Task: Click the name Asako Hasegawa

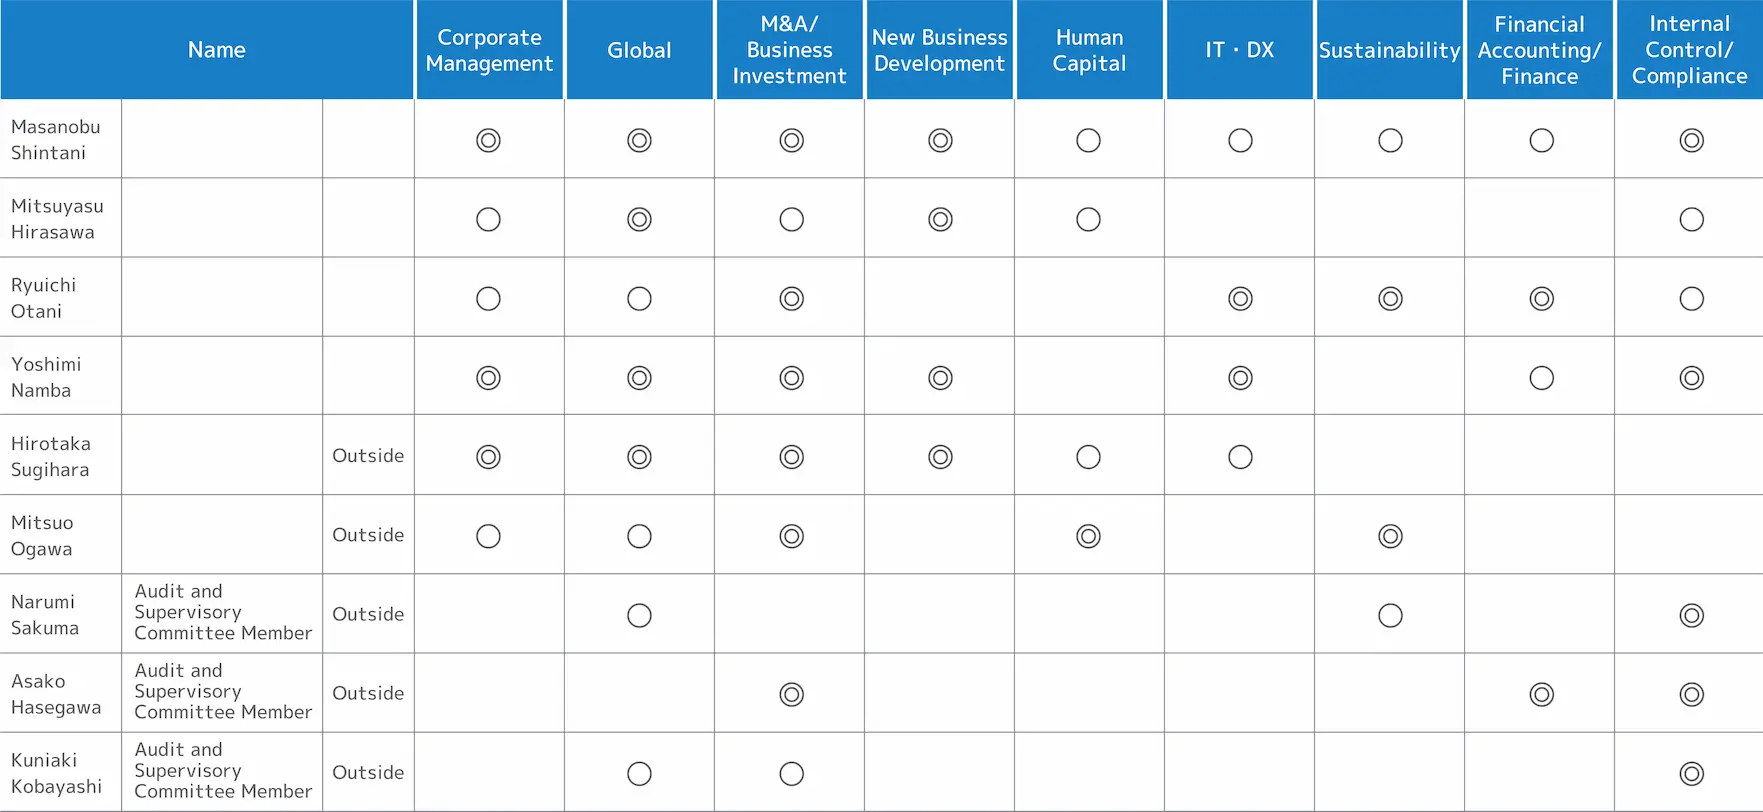Action: pos(56,694)
